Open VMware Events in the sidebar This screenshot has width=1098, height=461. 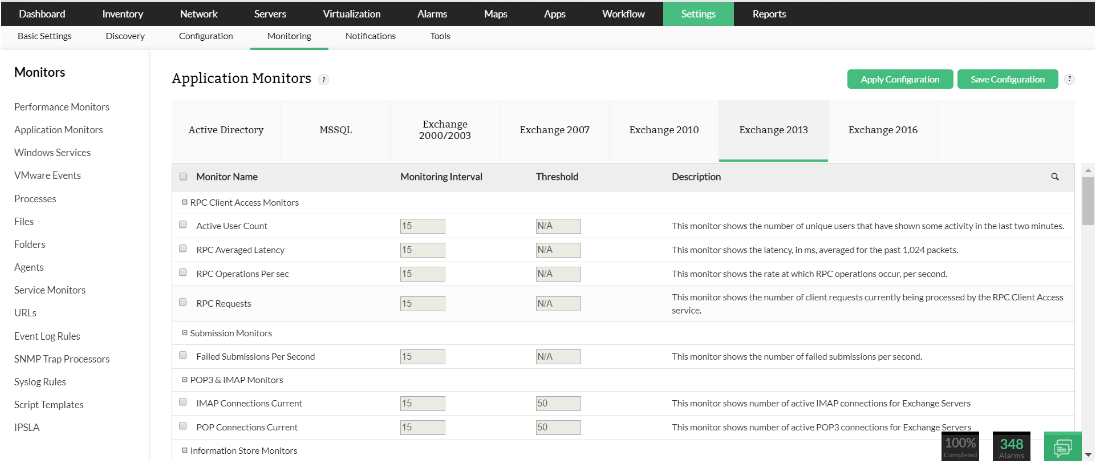coord(47,176)
